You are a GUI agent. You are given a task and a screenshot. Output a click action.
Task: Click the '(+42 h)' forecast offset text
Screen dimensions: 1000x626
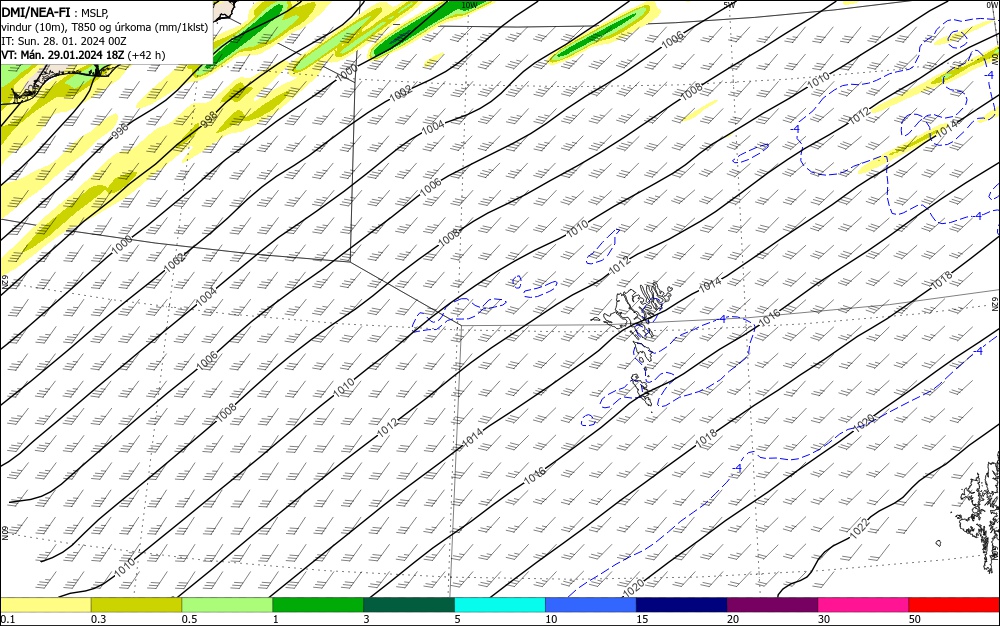(146, 55)
